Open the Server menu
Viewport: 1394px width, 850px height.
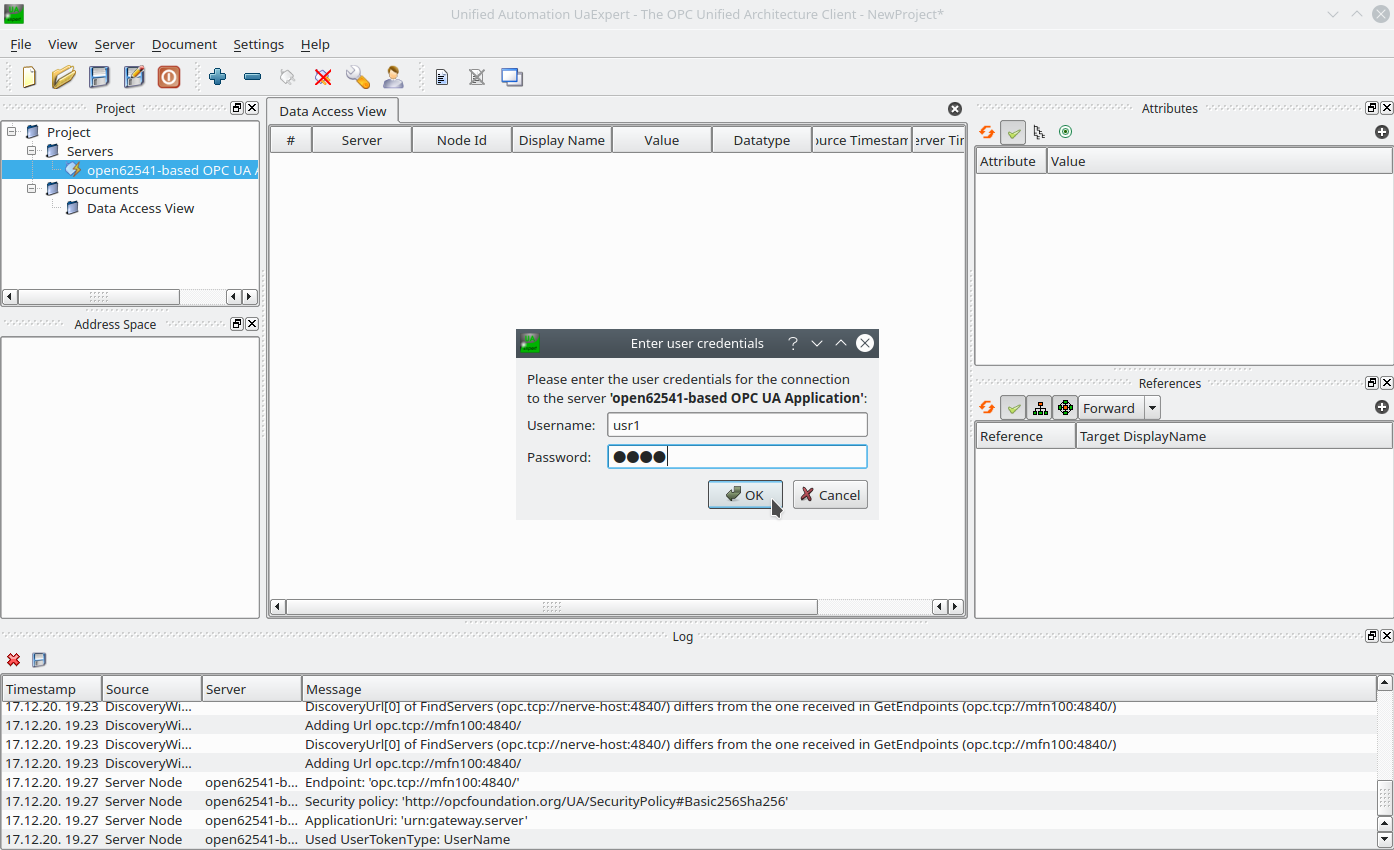tap(114, 45)
